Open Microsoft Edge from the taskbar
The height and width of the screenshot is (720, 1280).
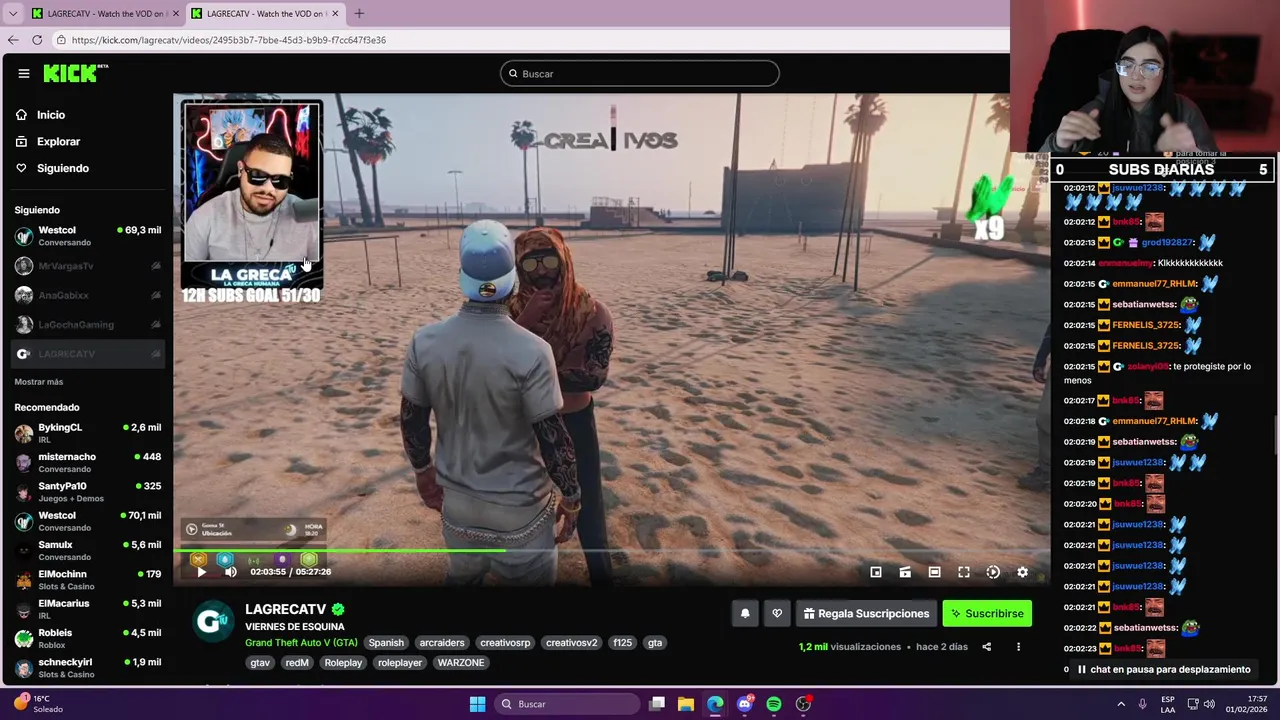tap(715, 704)
